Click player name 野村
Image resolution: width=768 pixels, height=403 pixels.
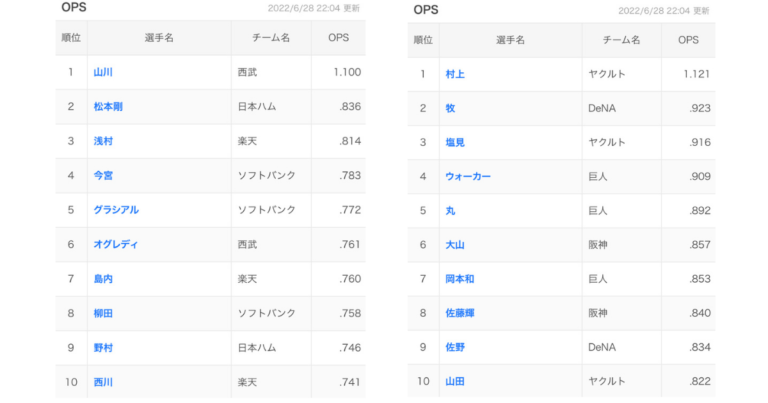103,347
